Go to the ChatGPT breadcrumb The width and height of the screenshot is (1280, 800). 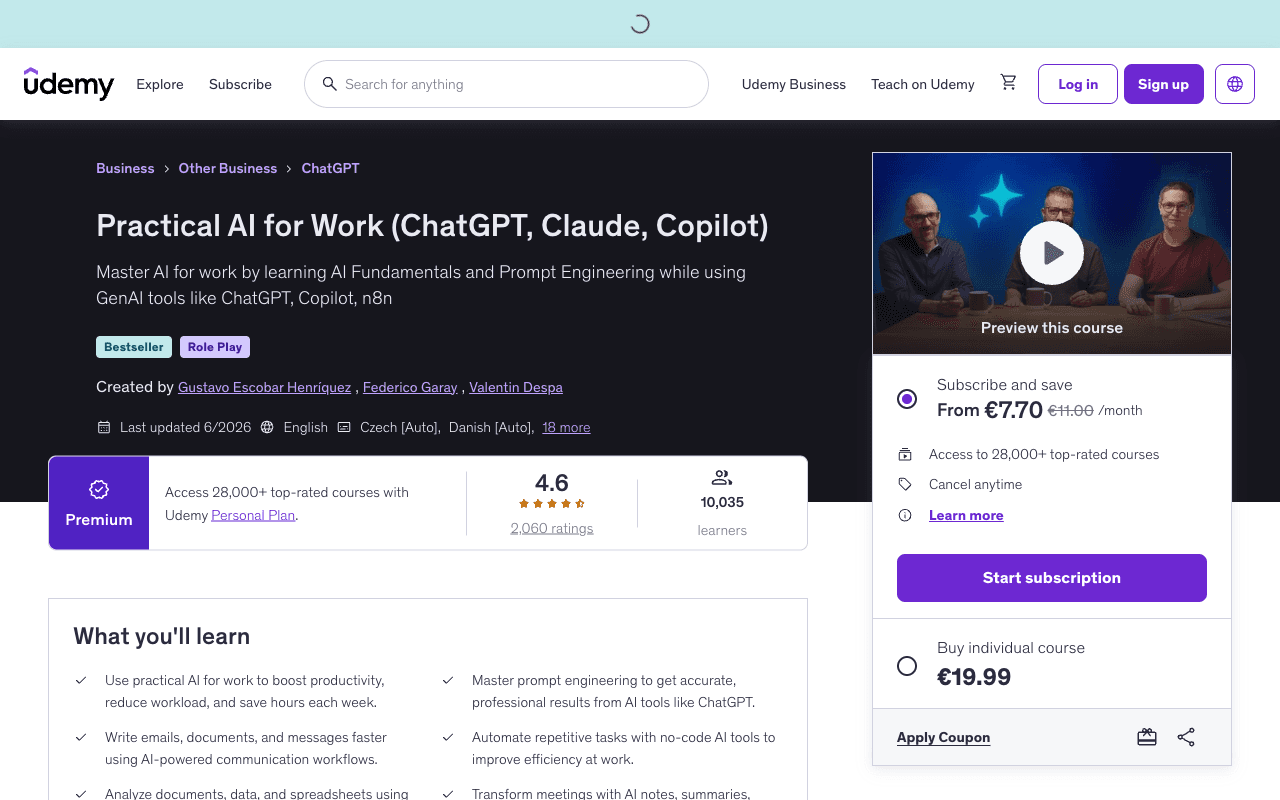pyautogui.click(x=330, y=168)
